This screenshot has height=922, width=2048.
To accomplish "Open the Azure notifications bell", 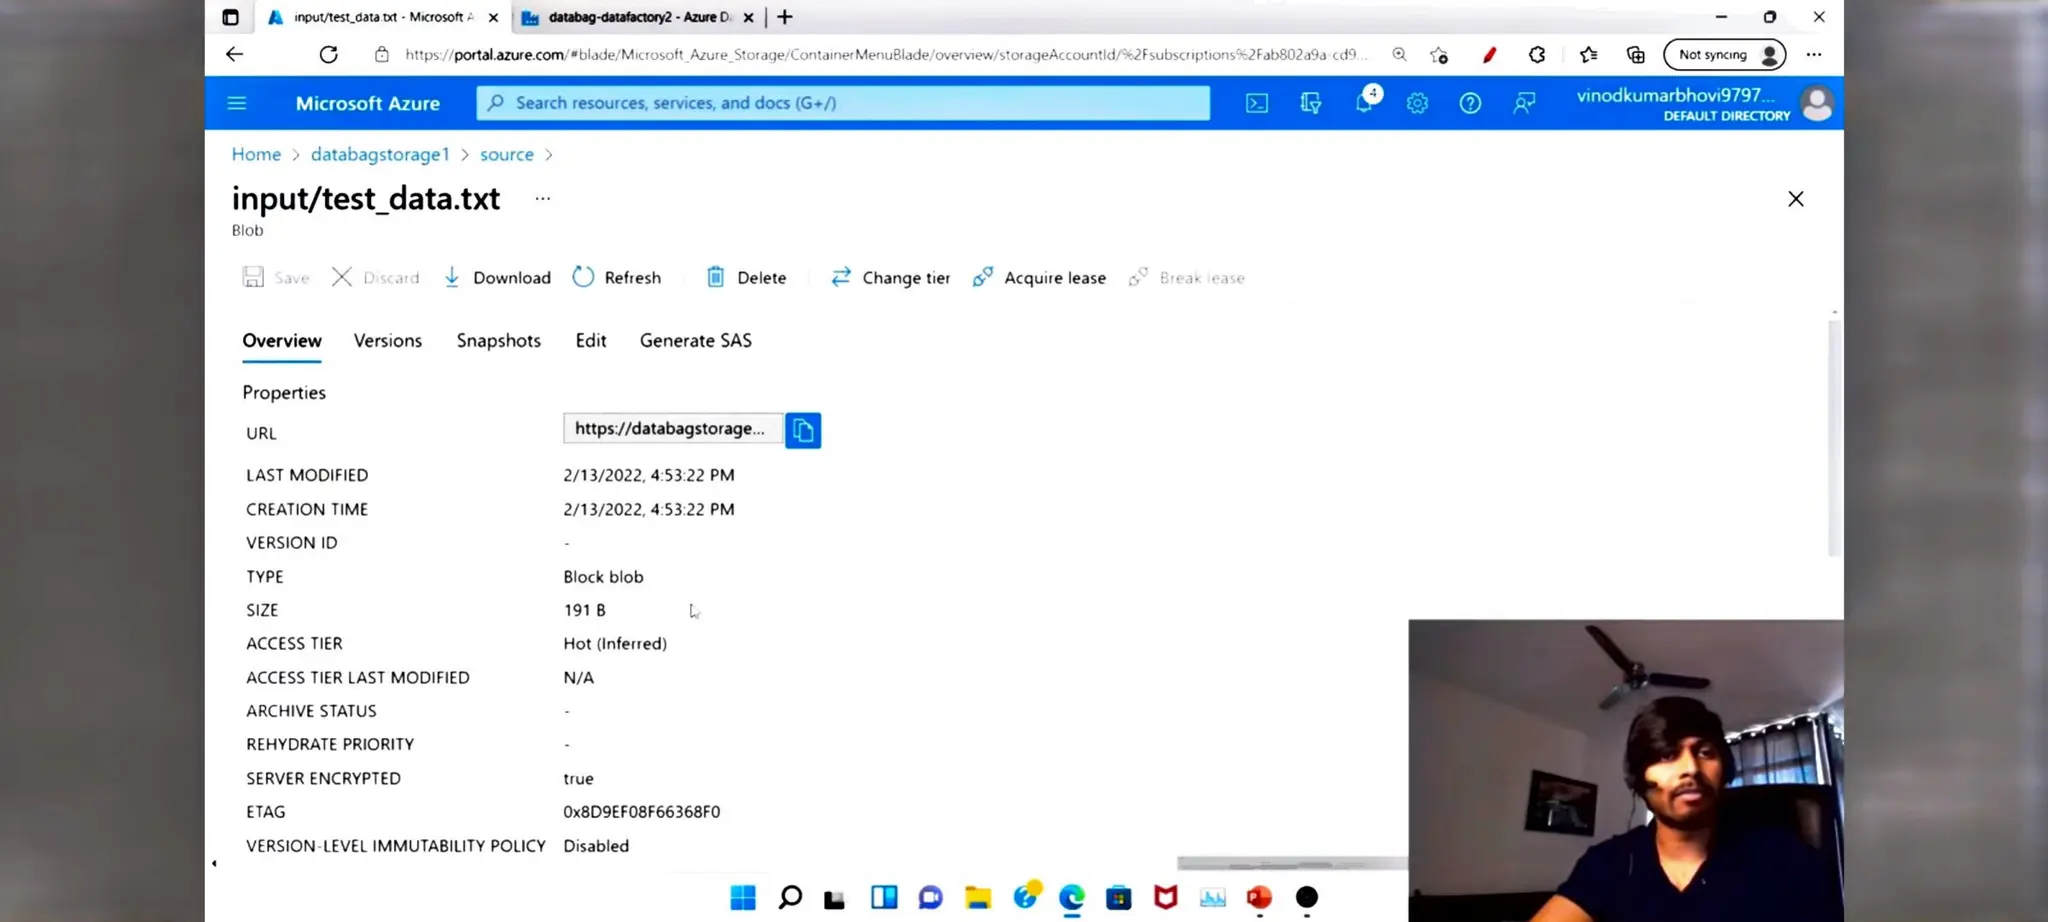I will 1365,101.
